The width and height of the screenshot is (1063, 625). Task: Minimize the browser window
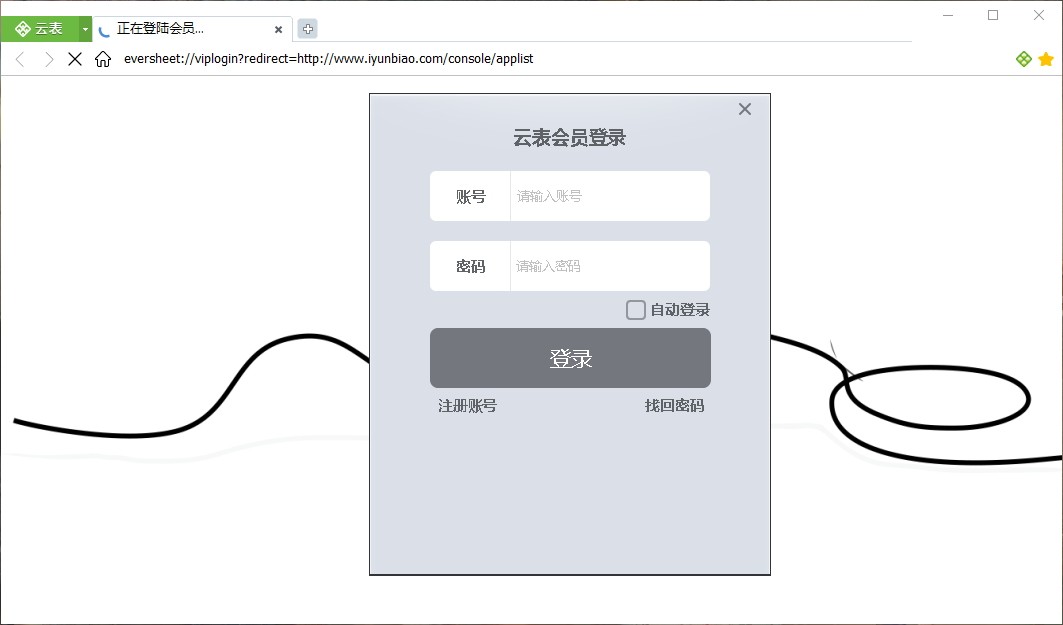[x=948, y=16]
